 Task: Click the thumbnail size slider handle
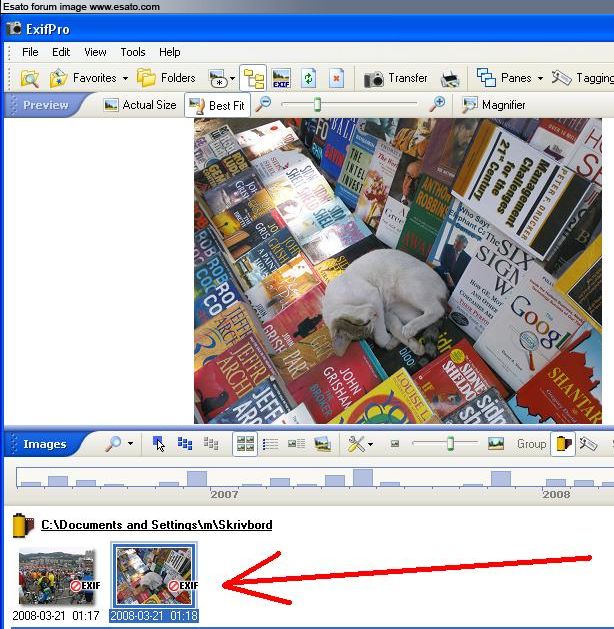pyautogui.click(x=450, y=443)
